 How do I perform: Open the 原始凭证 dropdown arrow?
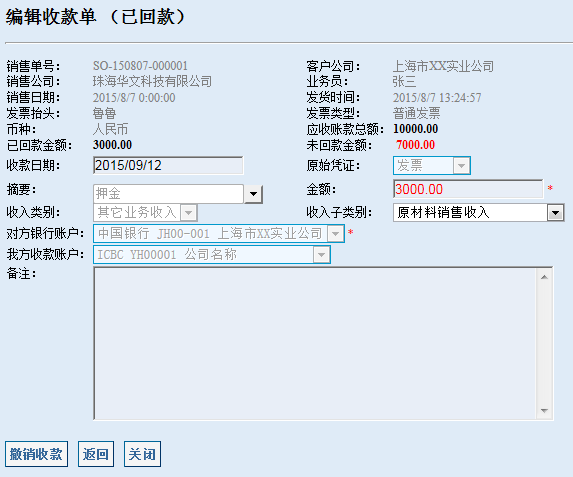coord(461,166)
